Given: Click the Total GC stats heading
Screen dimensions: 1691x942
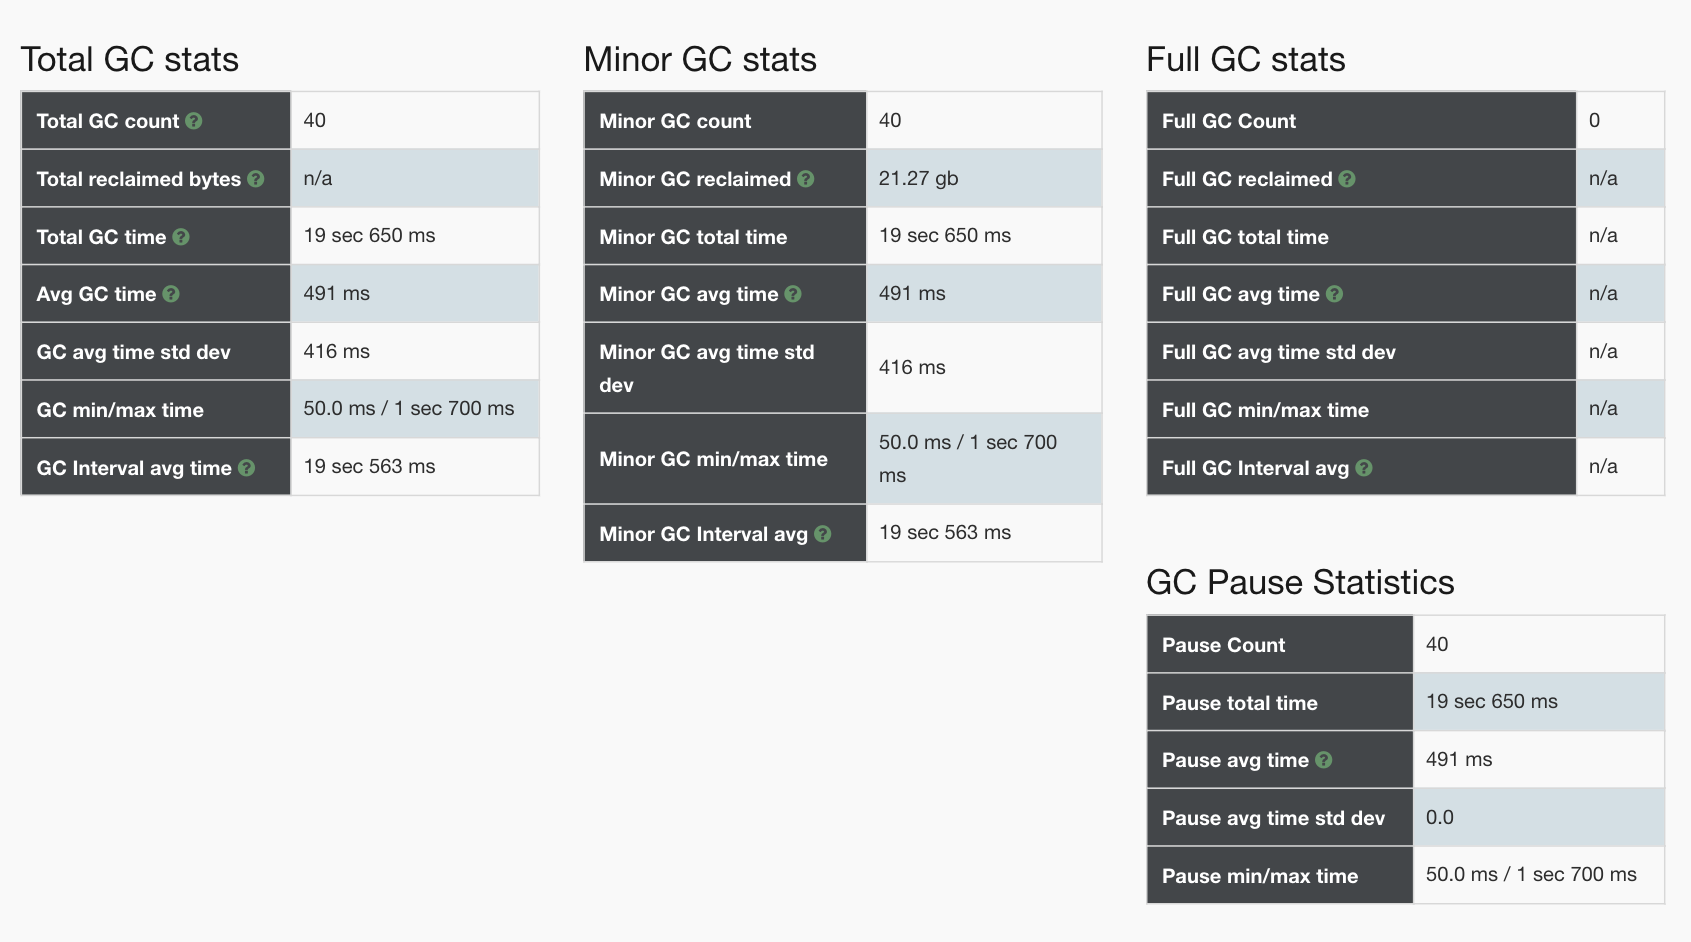Looking at the screenshot, I should (x=130, y=60).
